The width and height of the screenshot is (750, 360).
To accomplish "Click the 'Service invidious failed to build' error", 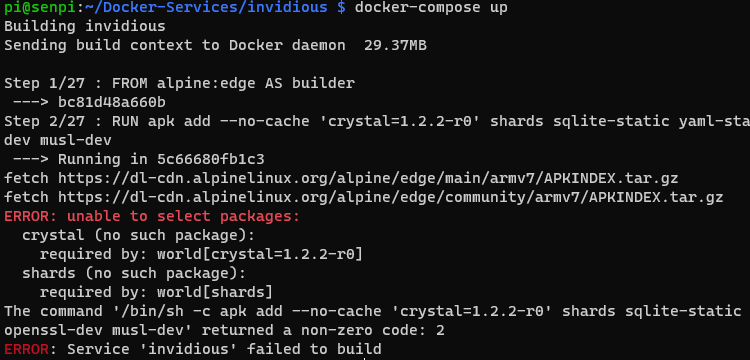I will coord(193,349).
